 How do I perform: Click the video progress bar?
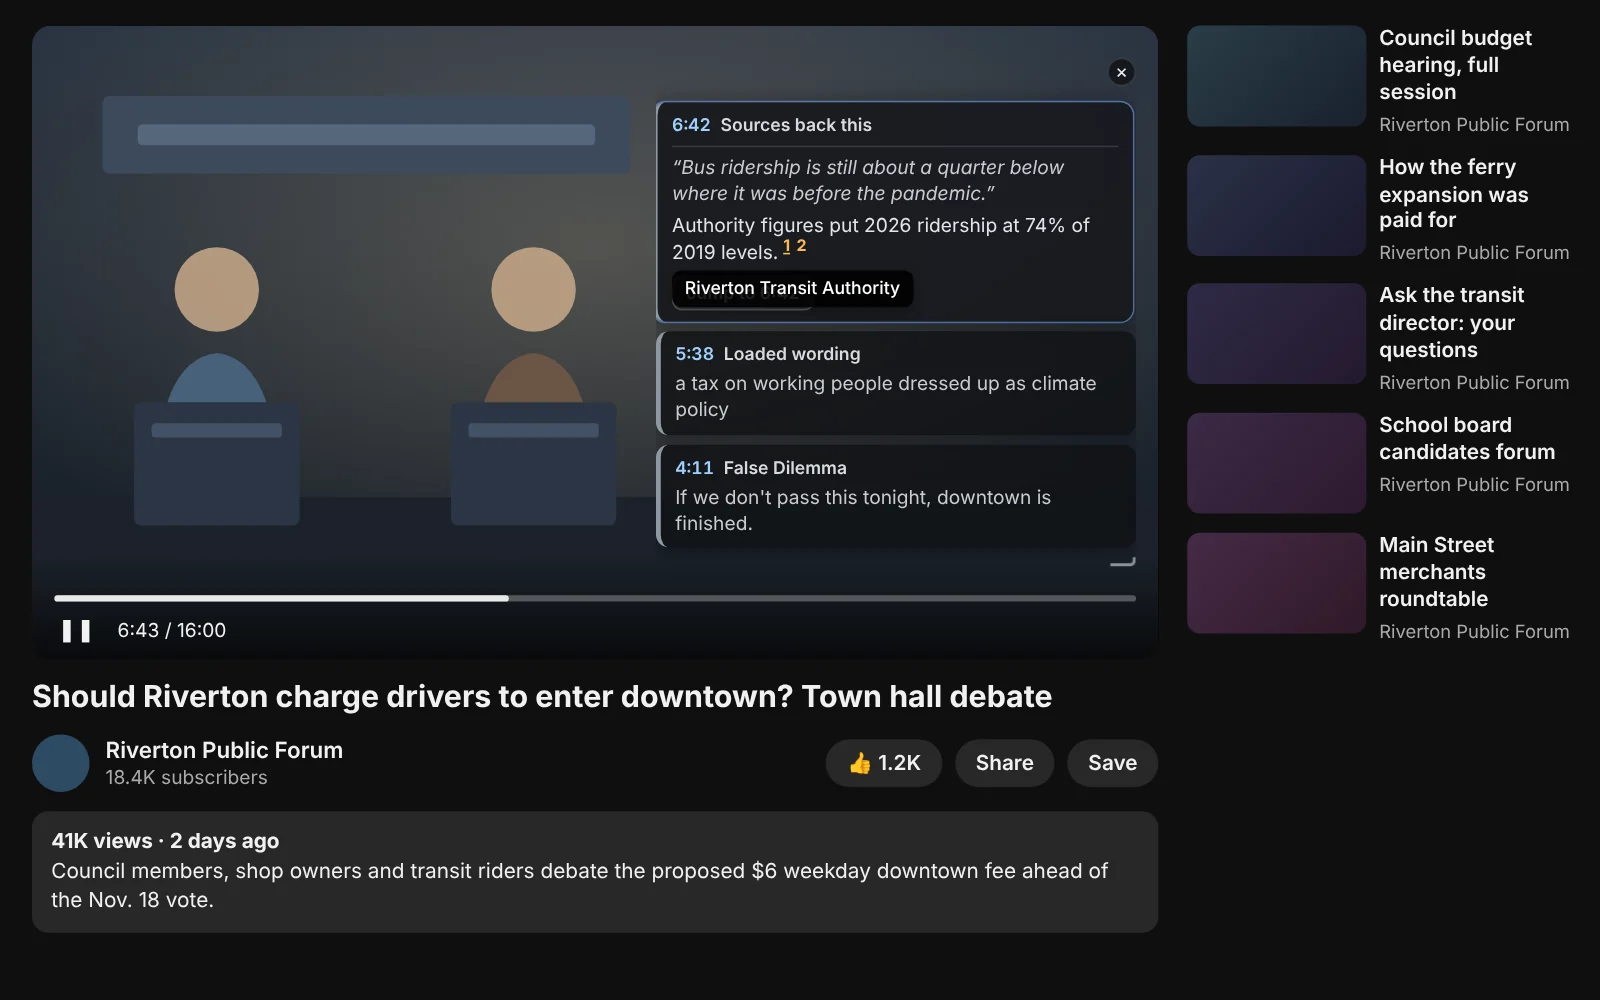click(x=595, y=598)
